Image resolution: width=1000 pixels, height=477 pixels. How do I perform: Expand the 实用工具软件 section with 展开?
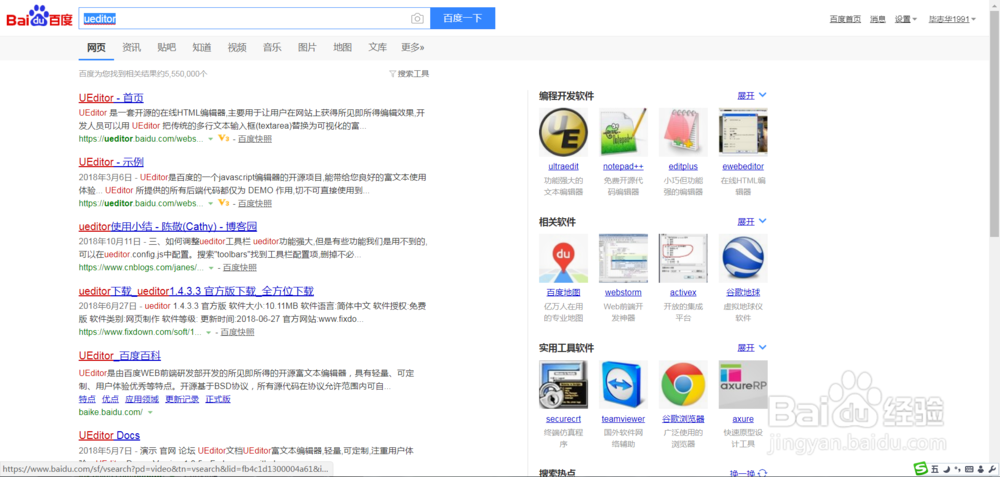tap(752, 348)
